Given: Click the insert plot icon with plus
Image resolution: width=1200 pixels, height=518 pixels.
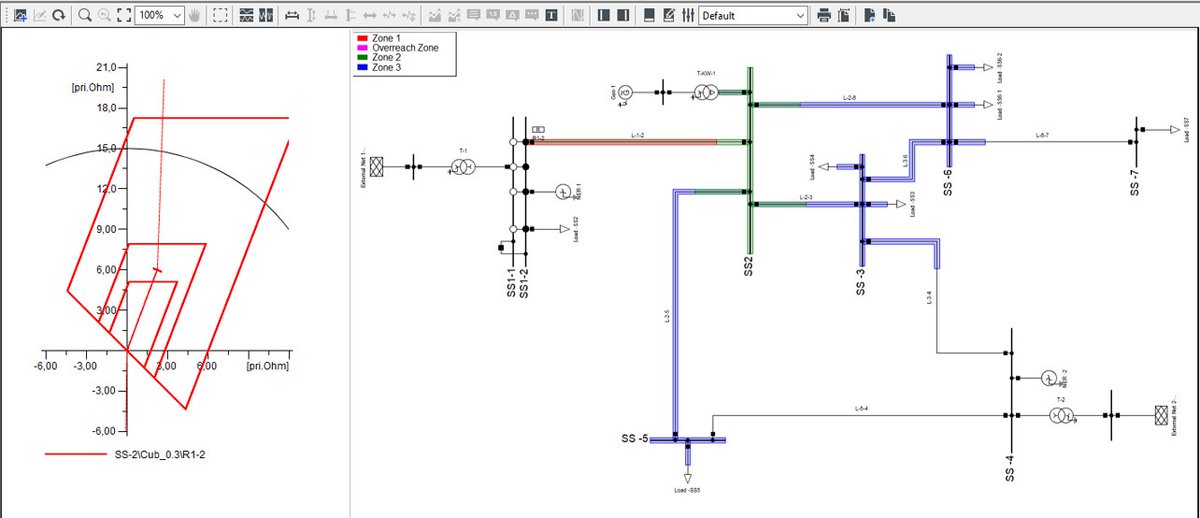Looking at the screenshot, I should (x=20, y=15).
